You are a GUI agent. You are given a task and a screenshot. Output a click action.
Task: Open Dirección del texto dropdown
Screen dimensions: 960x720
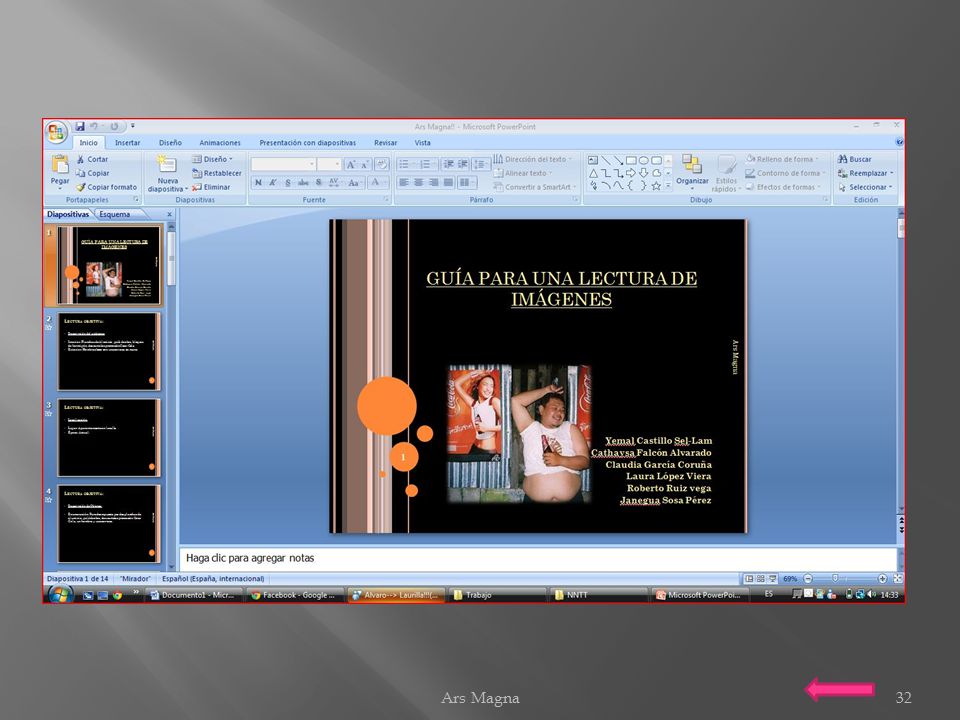pyautogui.click(x=532, y=159)
